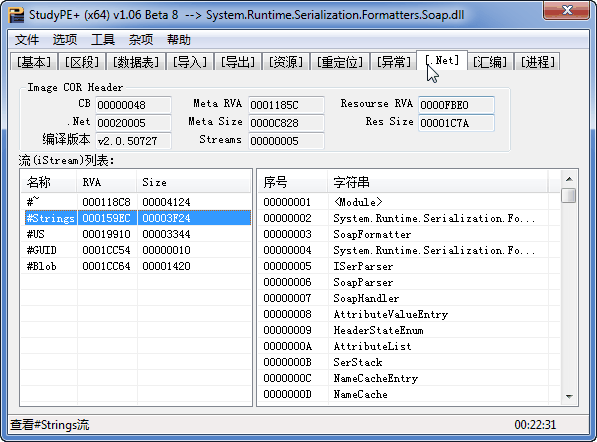Click the StudyPE+ app icon in title bar

click(16, 15)
